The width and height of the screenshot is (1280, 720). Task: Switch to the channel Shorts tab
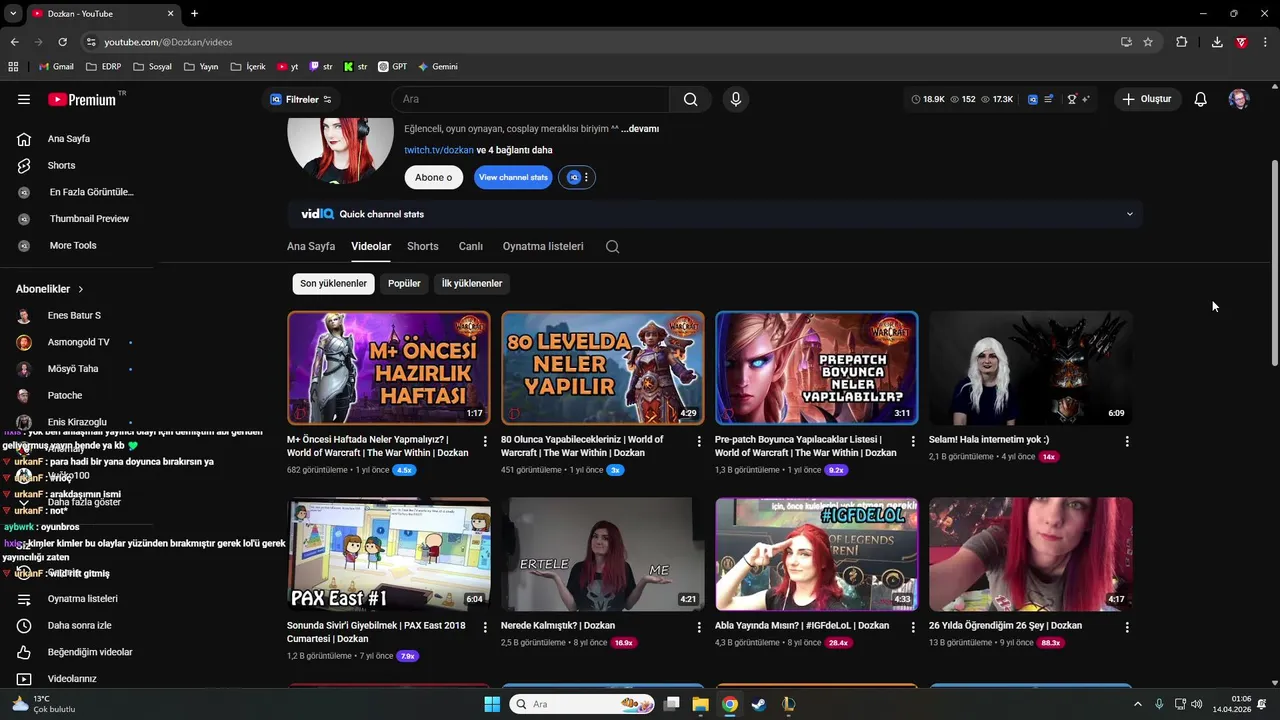pyautogui.click(x=423, y=246)
